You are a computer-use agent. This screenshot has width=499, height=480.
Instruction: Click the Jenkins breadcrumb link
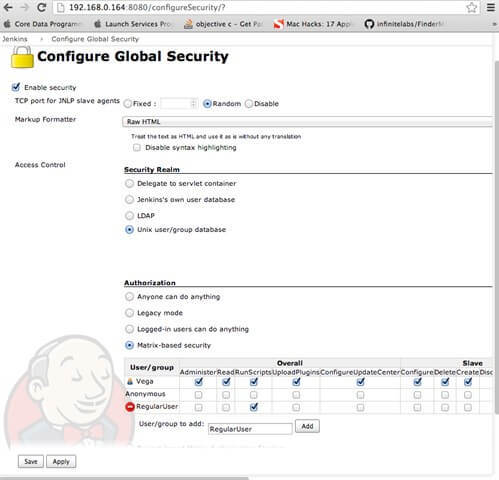[x=15, y=39]
